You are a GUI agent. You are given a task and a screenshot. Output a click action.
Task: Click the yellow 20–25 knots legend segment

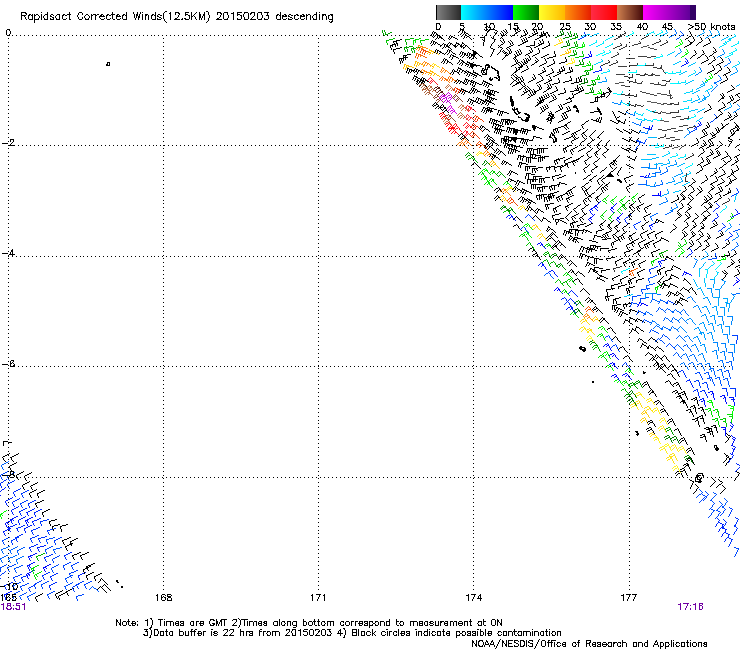click(x=552, y=12)
